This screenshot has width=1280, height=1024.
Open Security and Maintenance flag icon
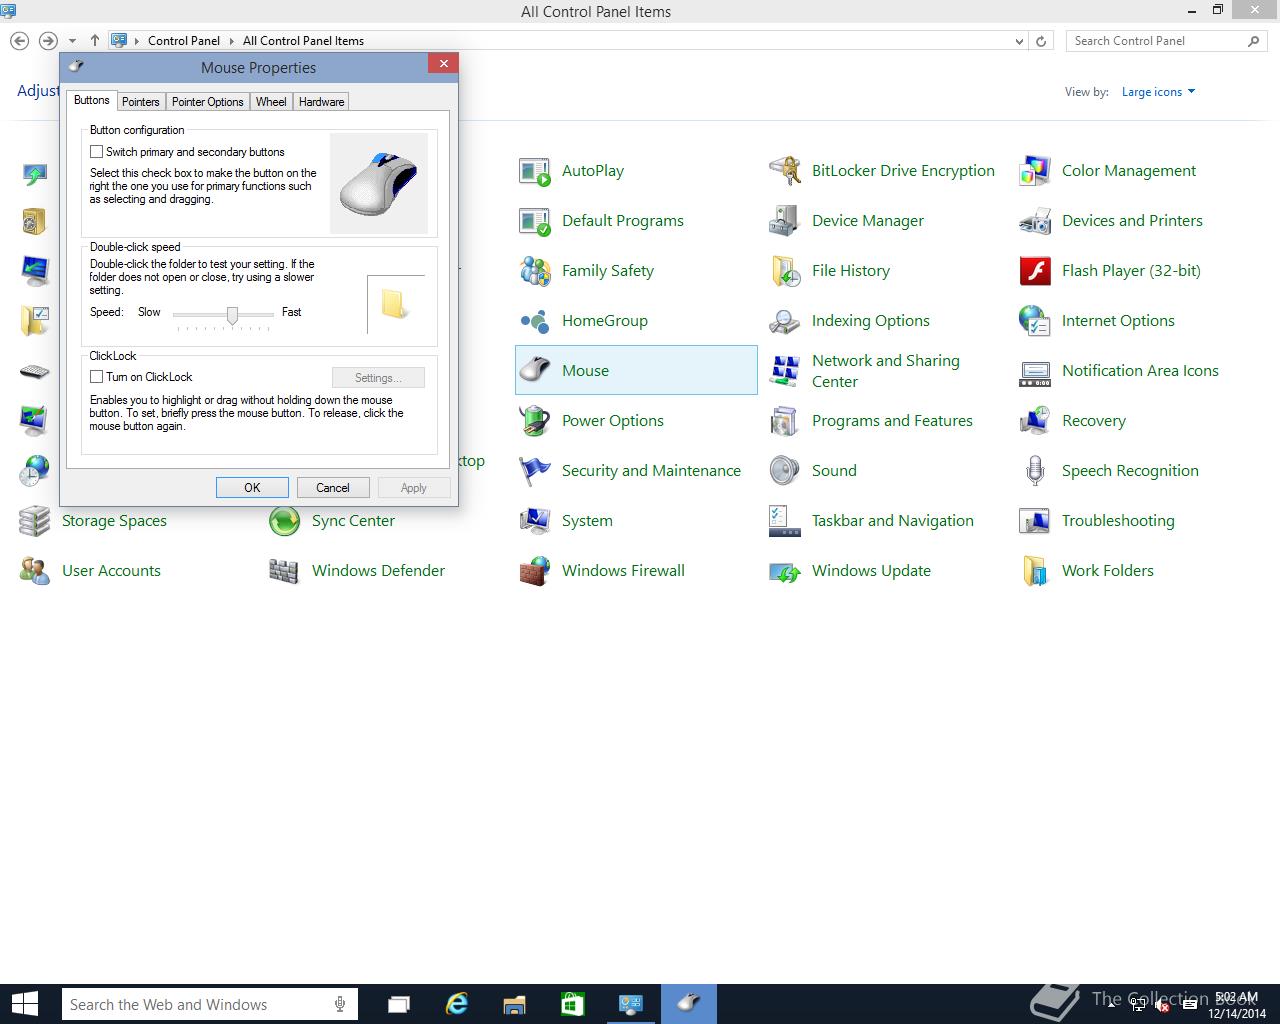[x=535, y=471]
